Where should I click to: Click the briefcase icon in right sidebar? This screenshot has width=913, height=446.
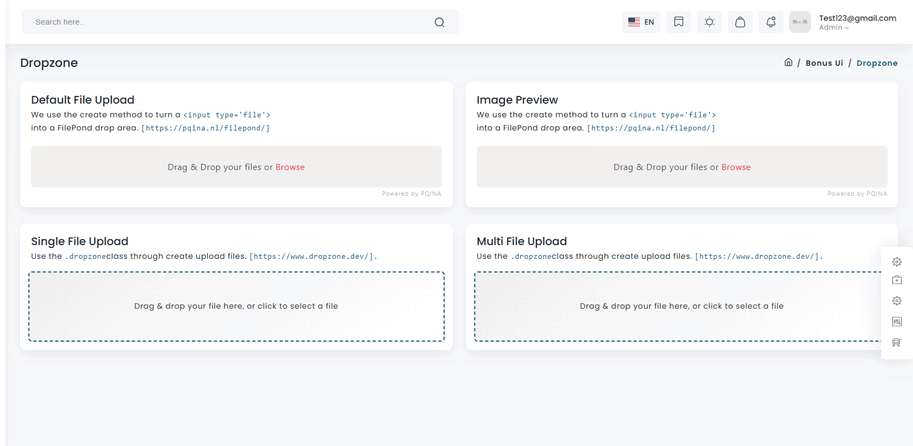897,281
